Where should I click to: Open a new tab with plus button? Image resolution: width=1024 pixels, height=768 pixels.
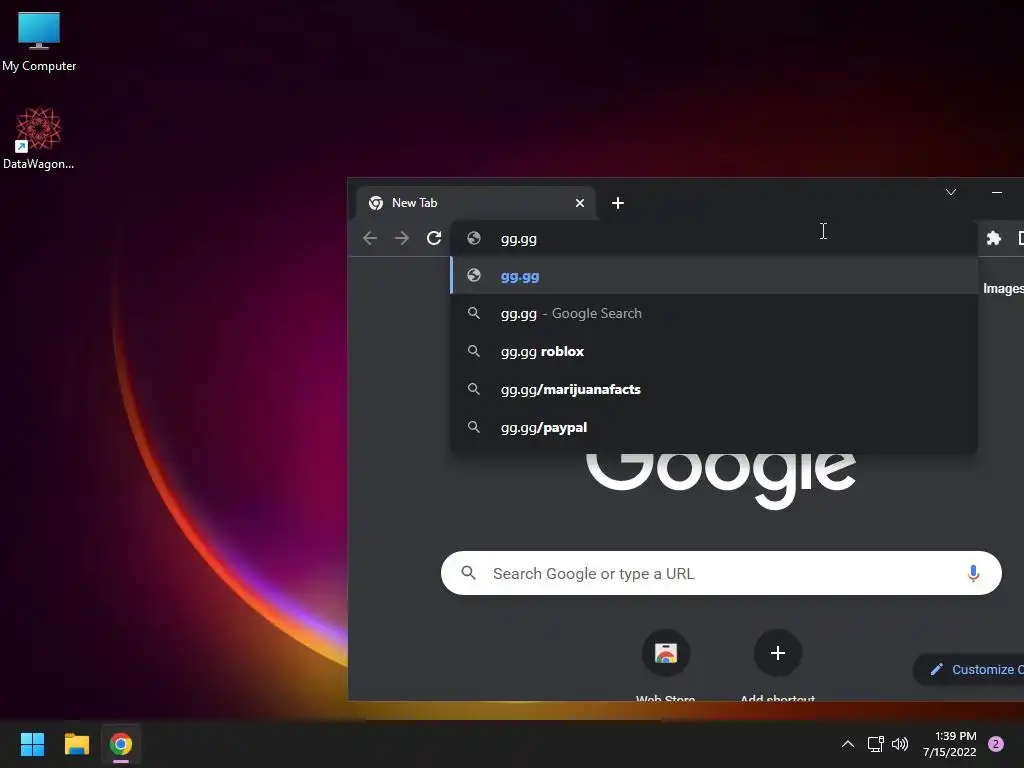(x=618, y=203)
